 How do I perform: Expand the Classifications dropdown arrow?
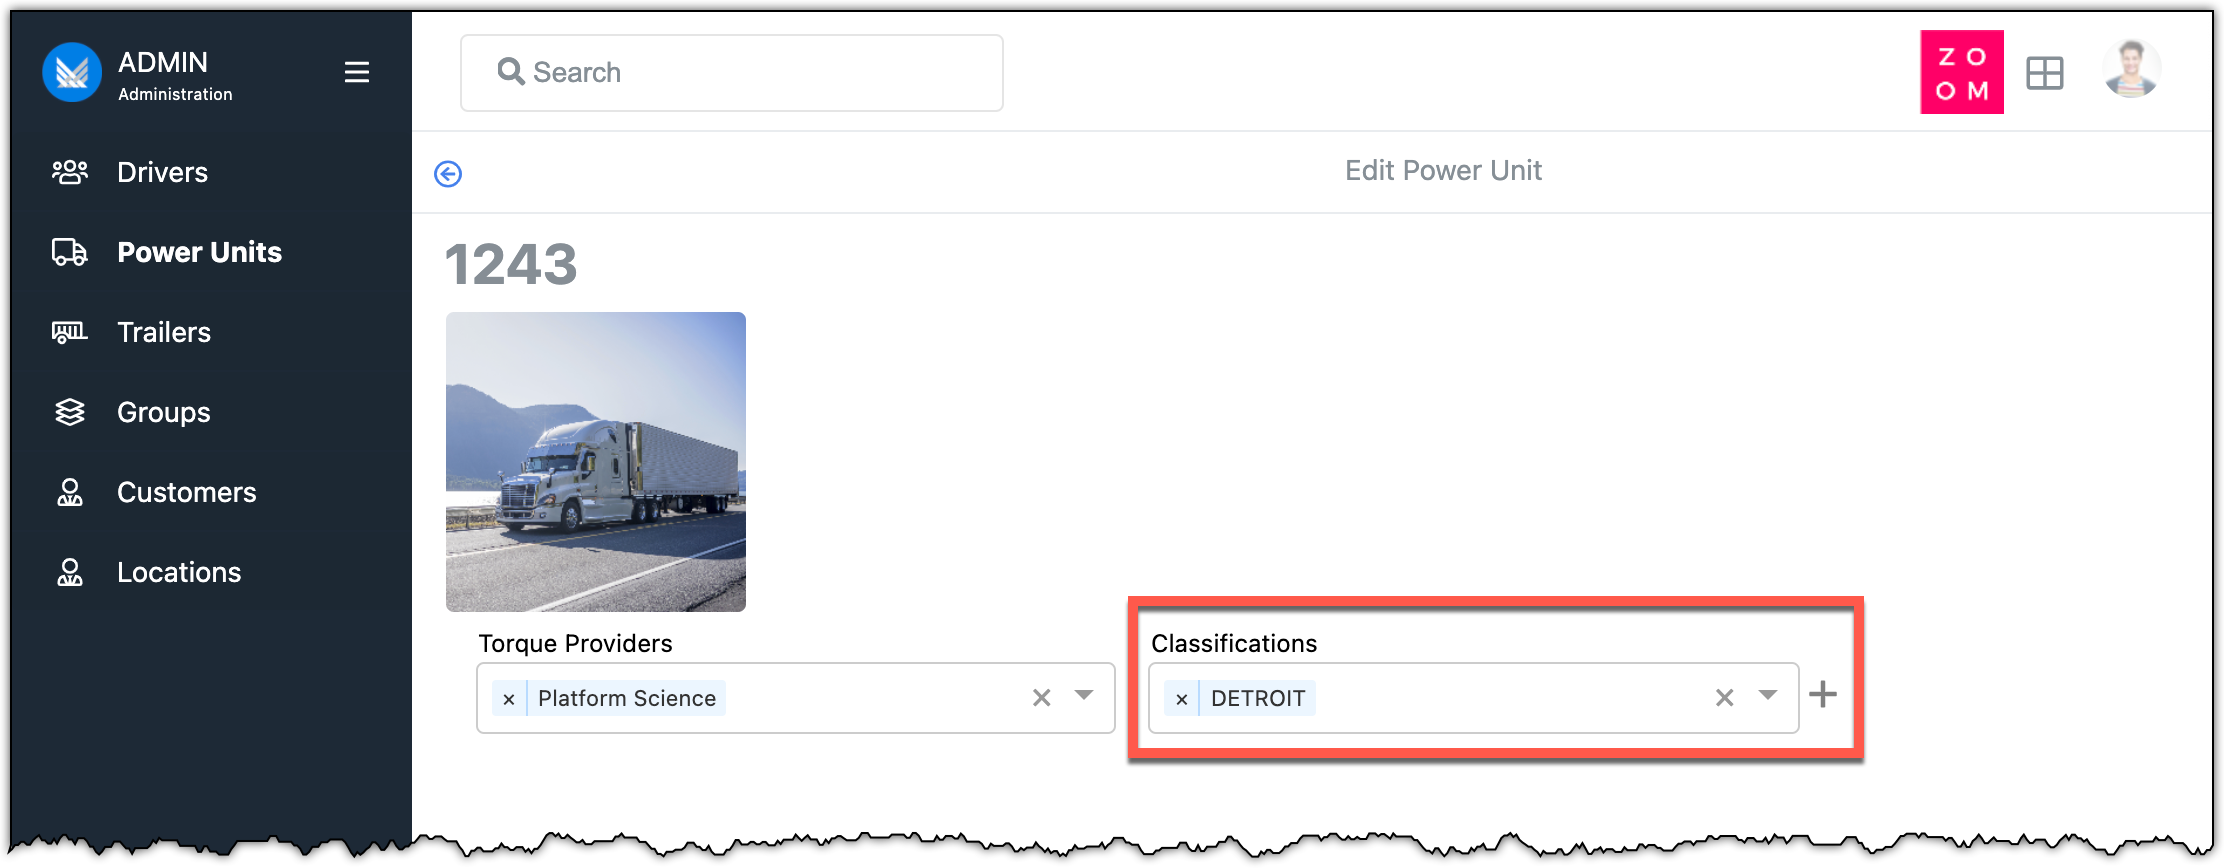coord(1767,696)
